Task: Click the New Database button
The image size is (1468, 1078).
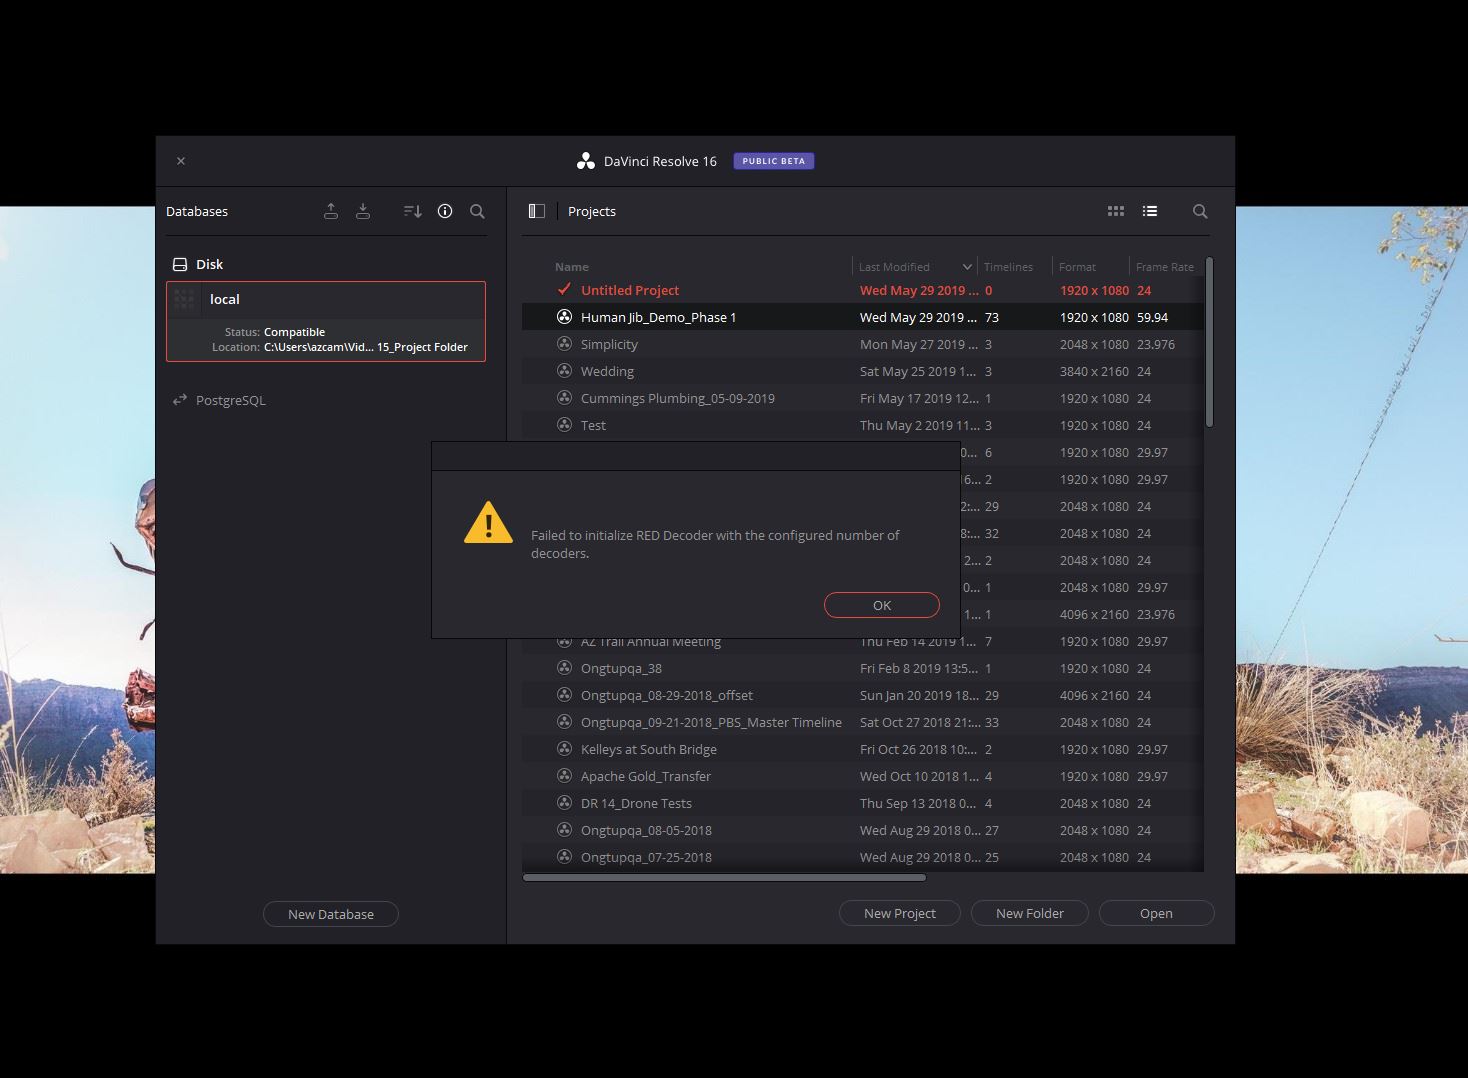Action: [x=331, y=914]
